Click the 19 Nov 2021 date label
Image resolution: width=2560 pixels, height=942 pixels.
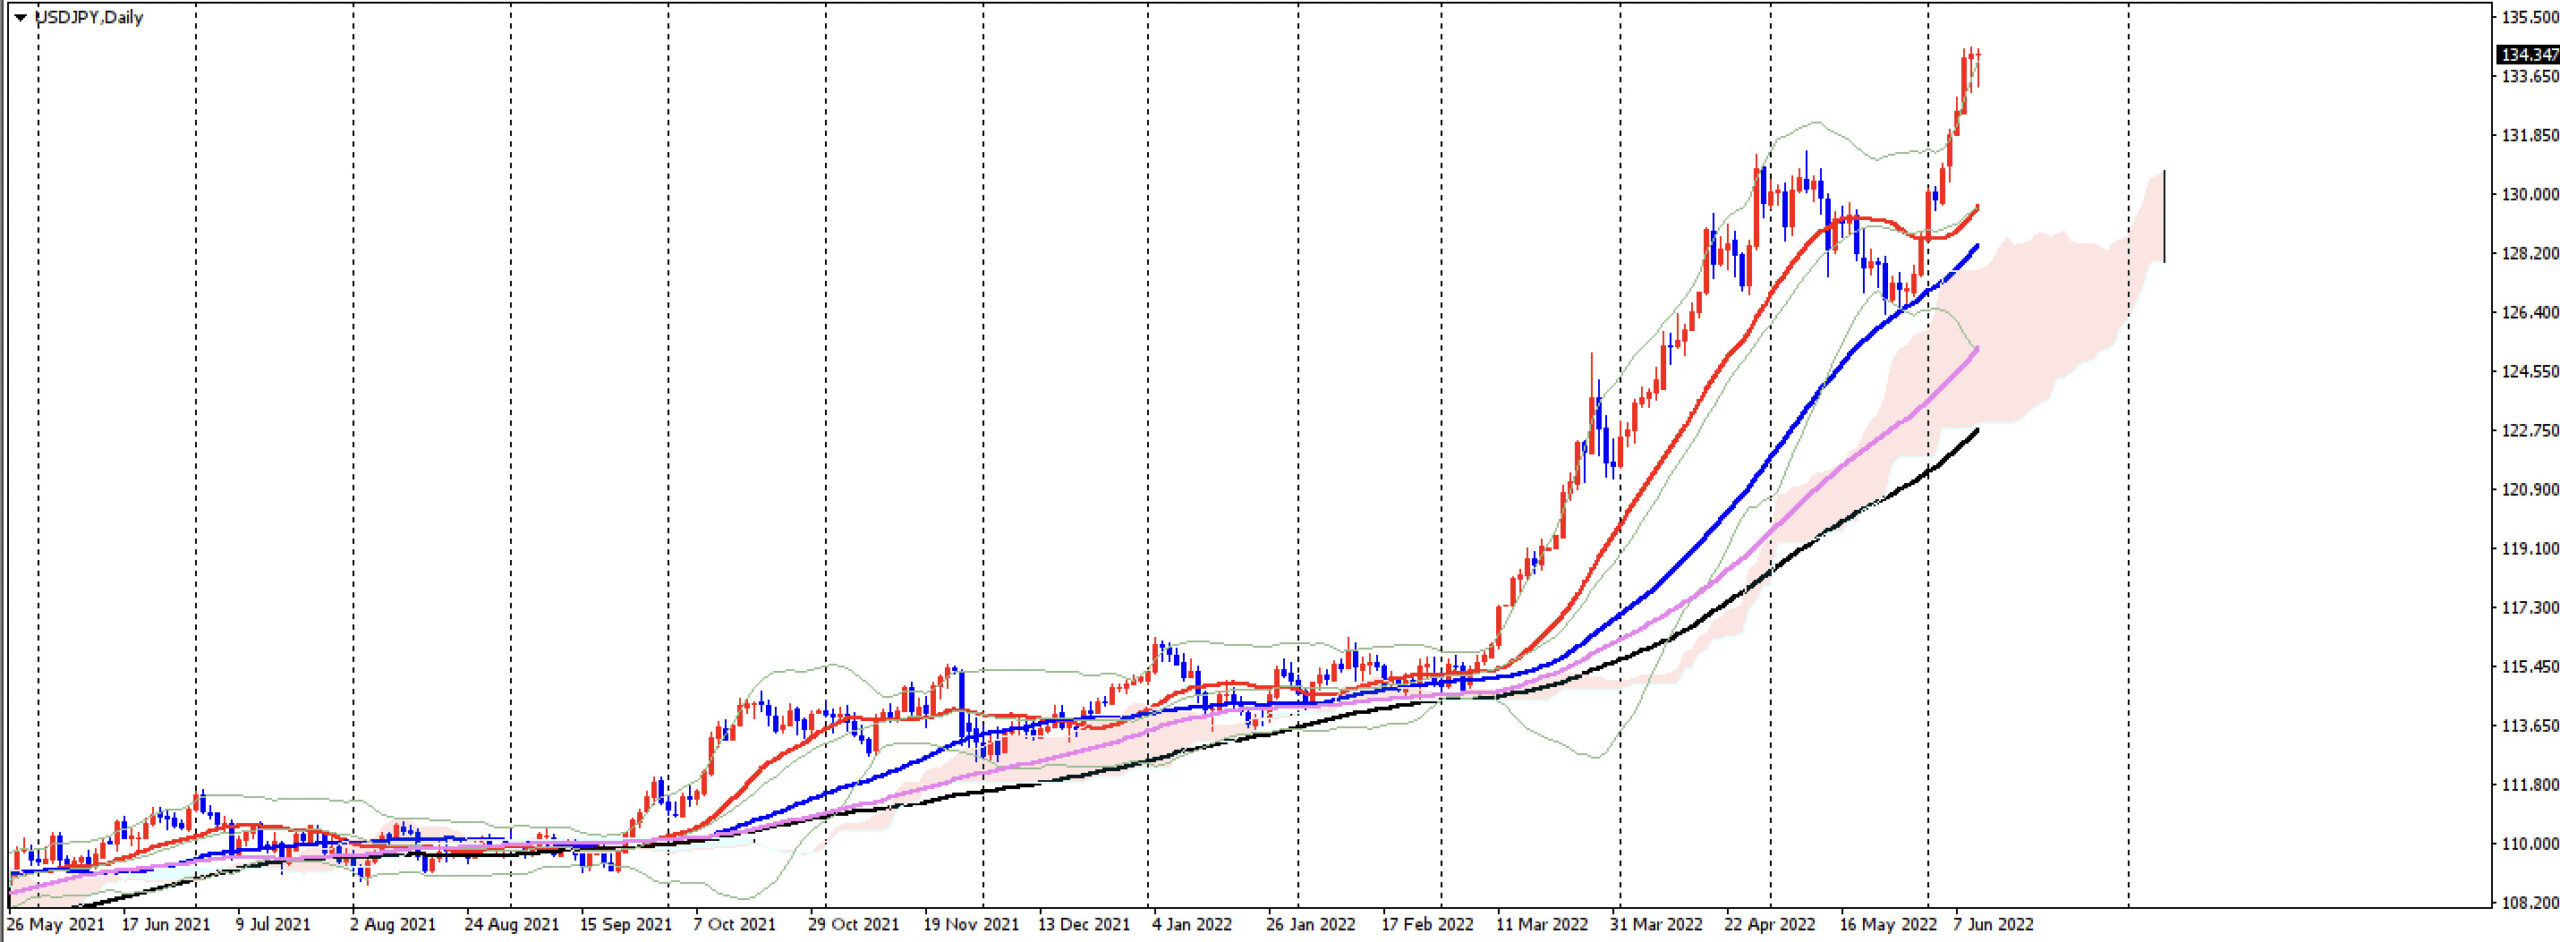[x=971, y=924]
